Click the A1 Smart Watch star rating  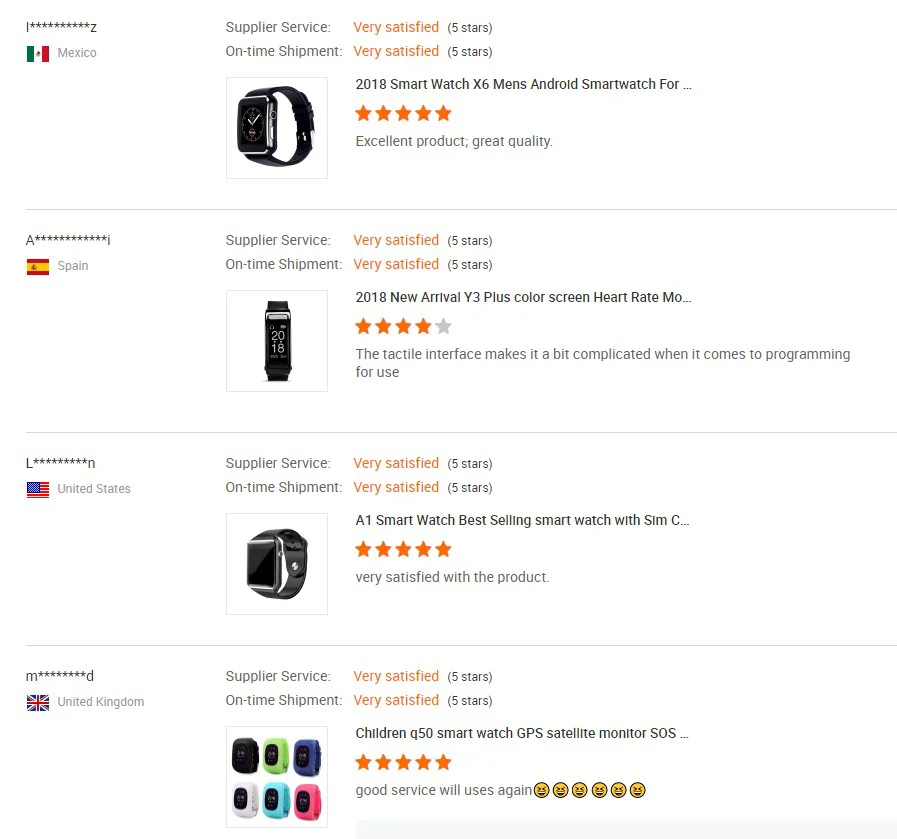(404, 549)
